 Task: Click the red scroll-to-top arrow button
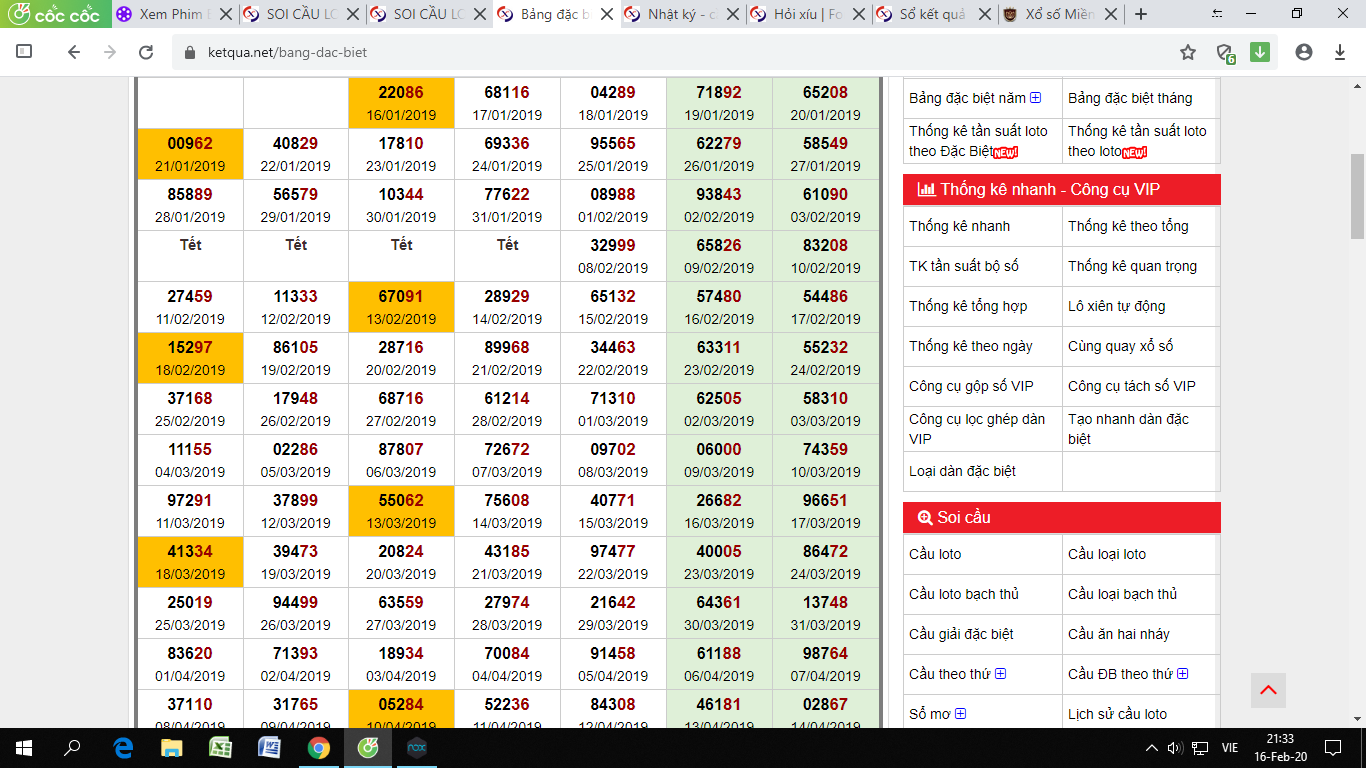(x=1268, y=690)
